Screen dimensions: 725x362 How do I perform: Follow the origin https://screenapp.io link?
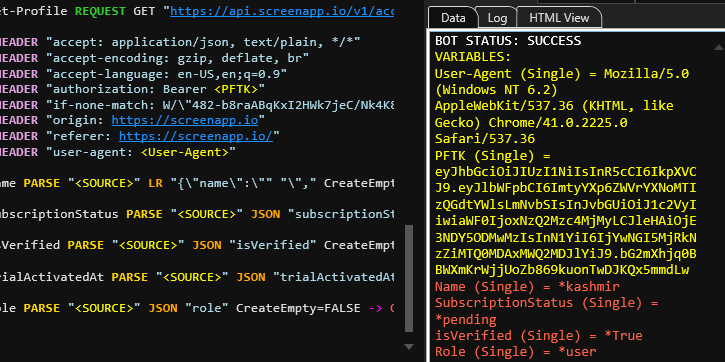[184, 120]
